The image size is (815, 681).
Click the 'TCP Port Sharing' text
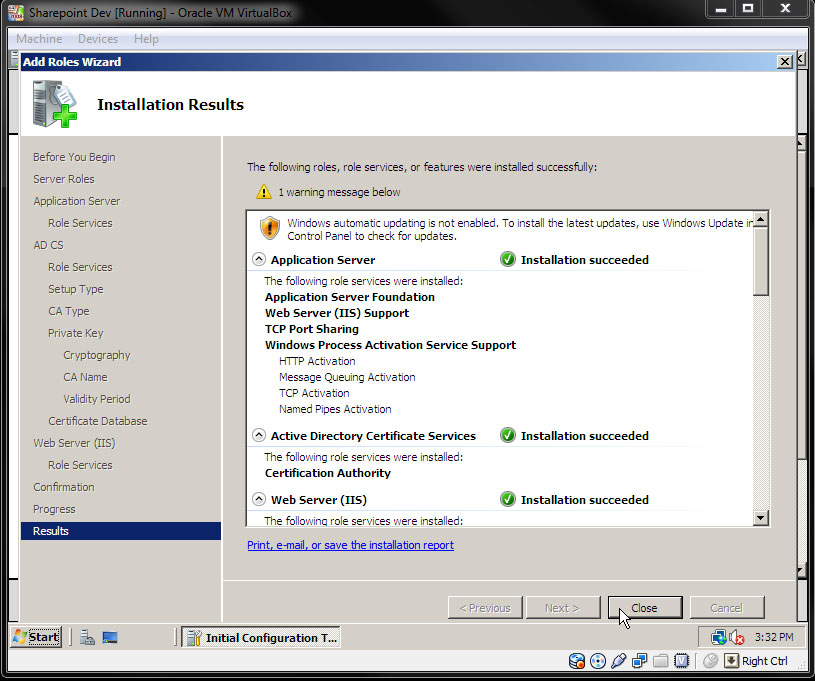pyautogui.click(x=312, y=329)
